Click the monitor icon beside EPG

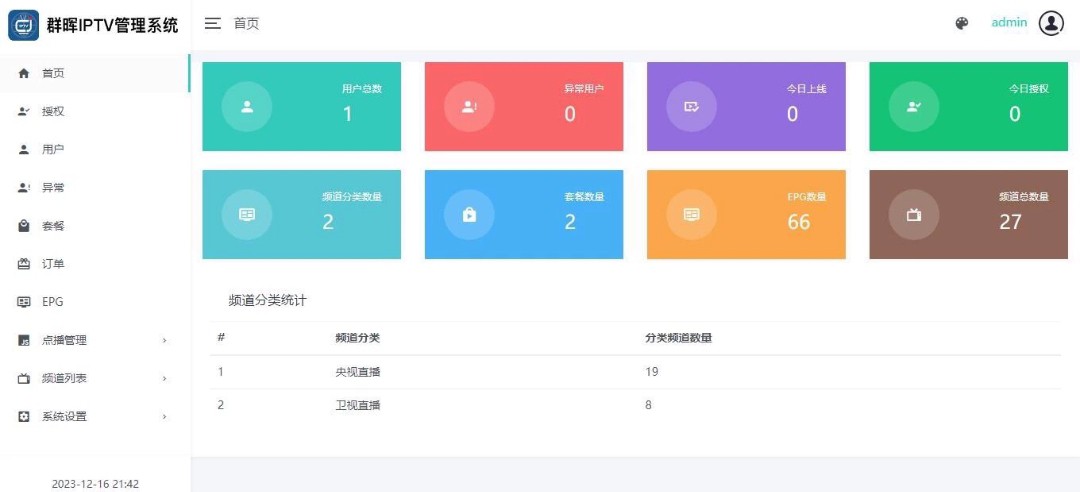[x=24, y=302]
